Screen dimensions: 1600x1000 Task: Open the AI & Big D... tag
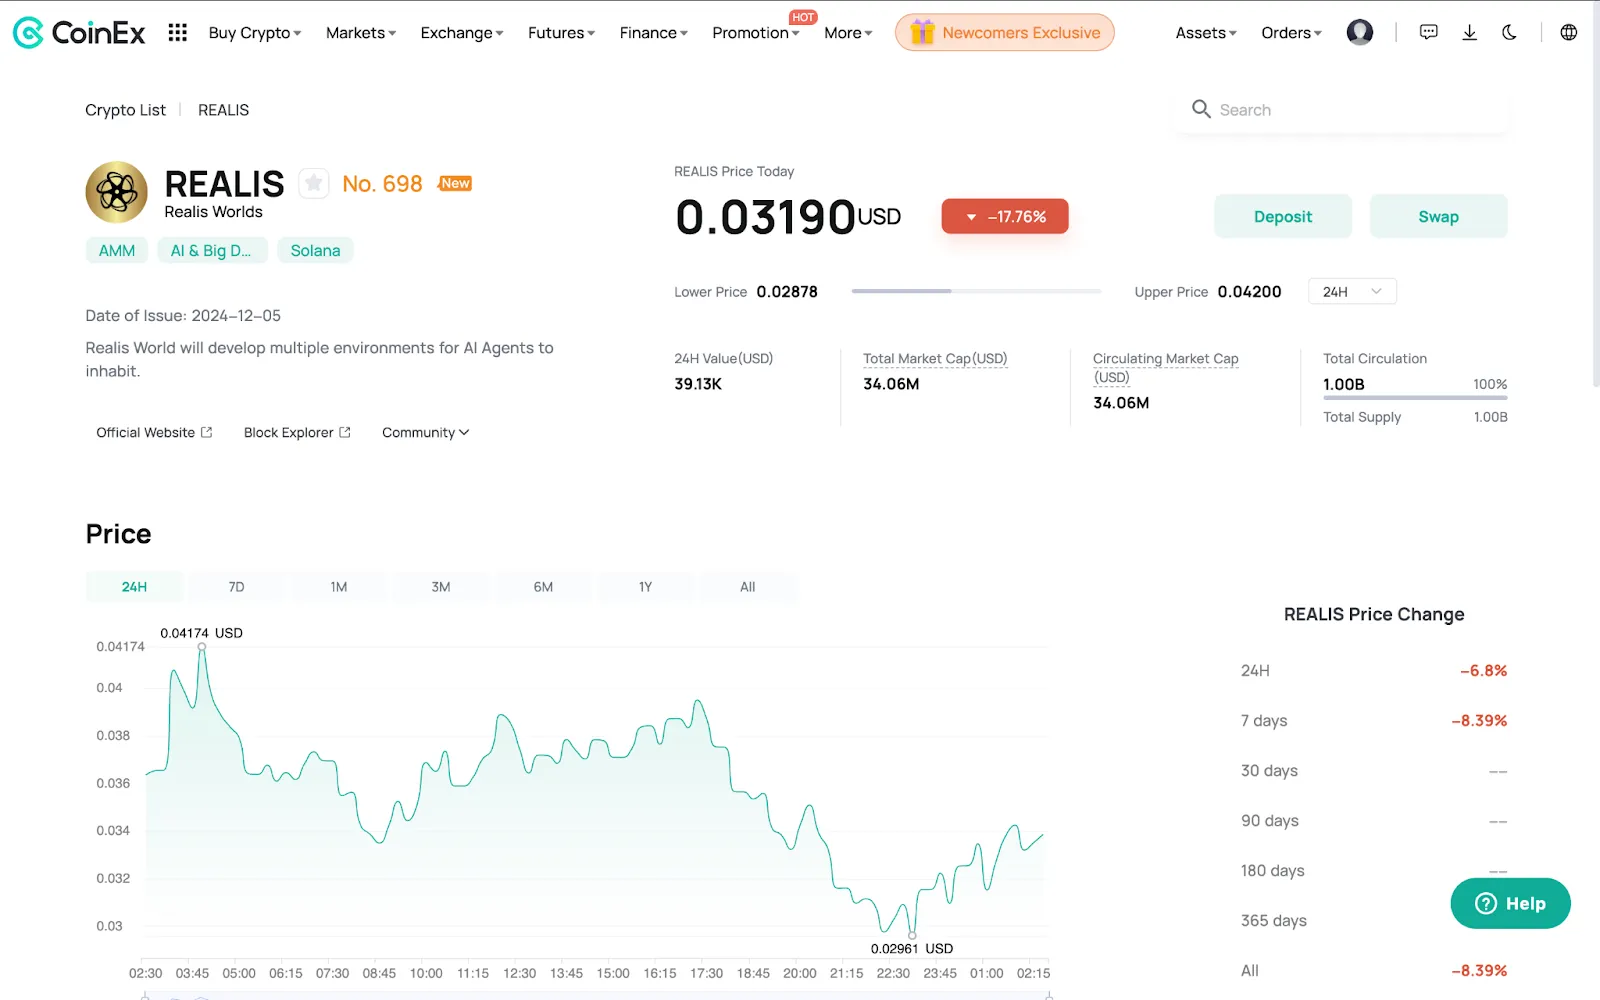(x=211, y=250)
